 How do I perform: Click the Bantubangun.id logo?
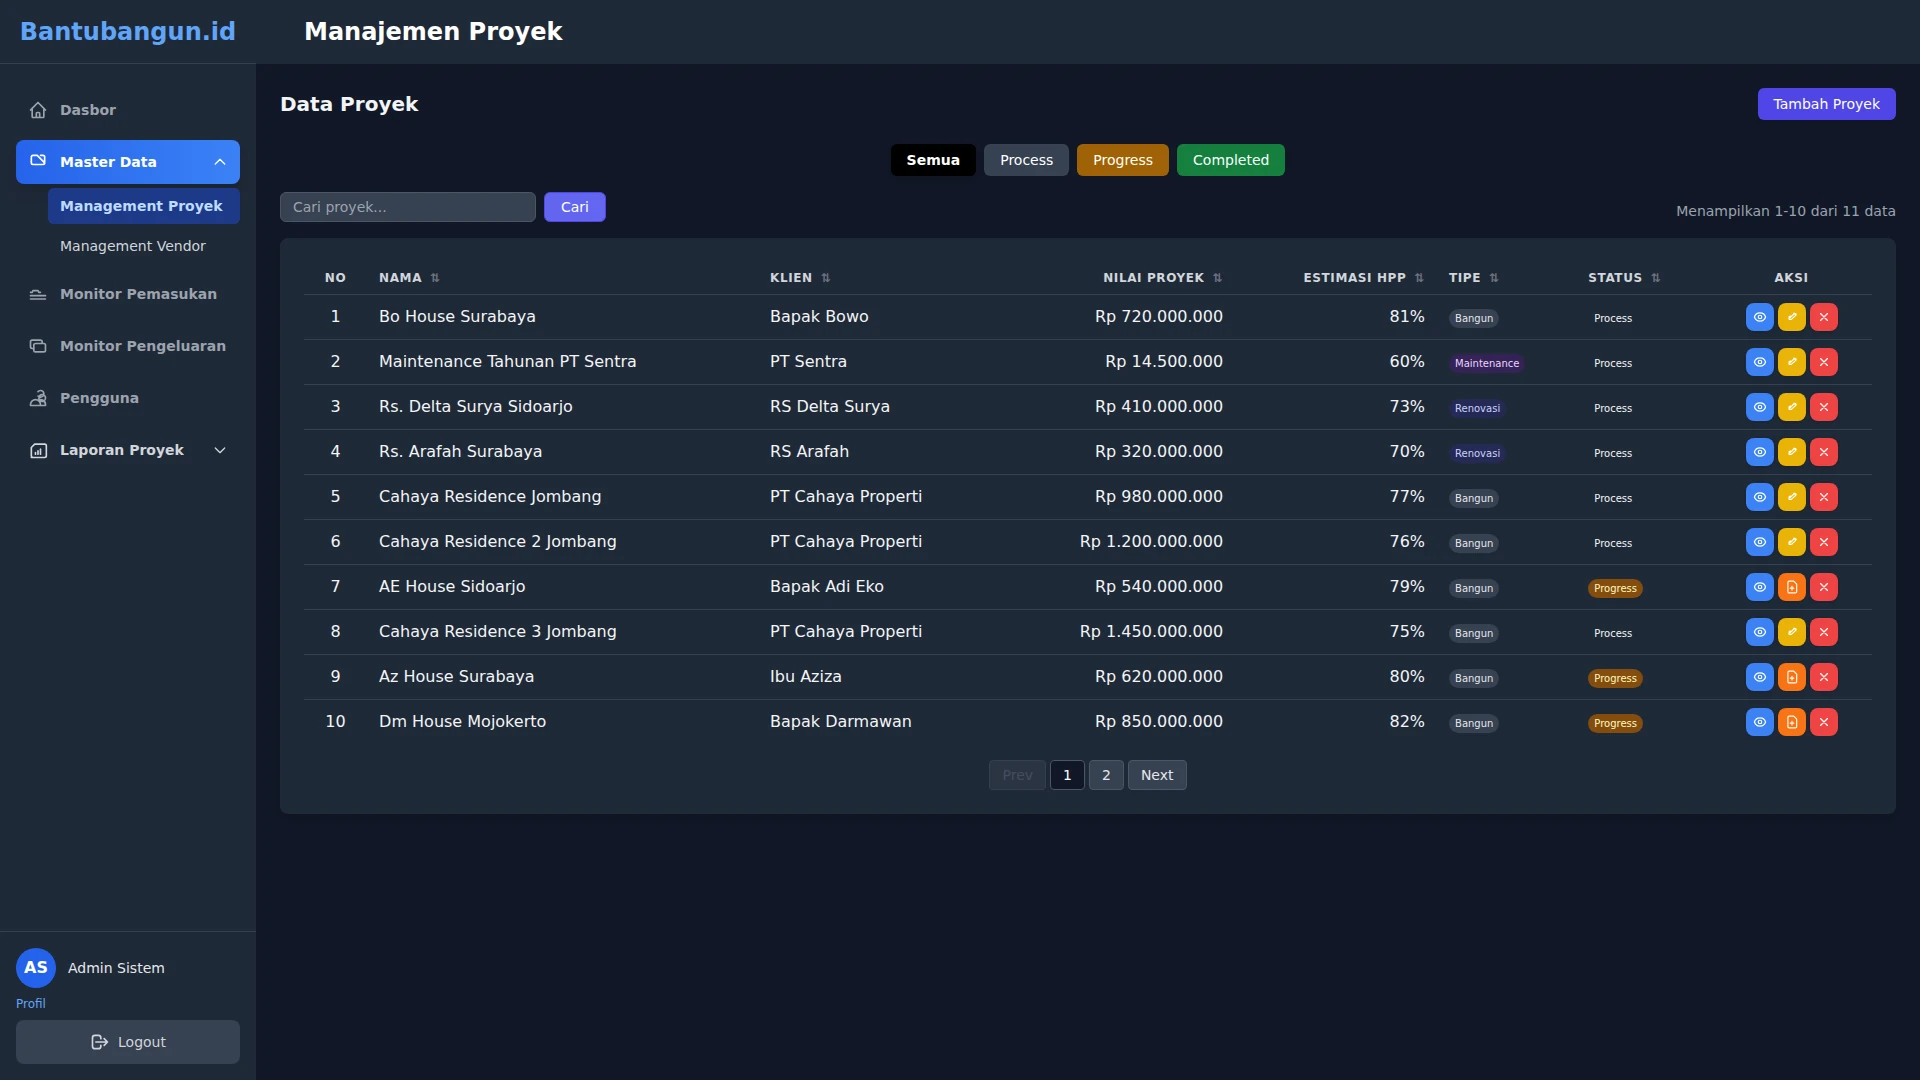pos(128,31)
